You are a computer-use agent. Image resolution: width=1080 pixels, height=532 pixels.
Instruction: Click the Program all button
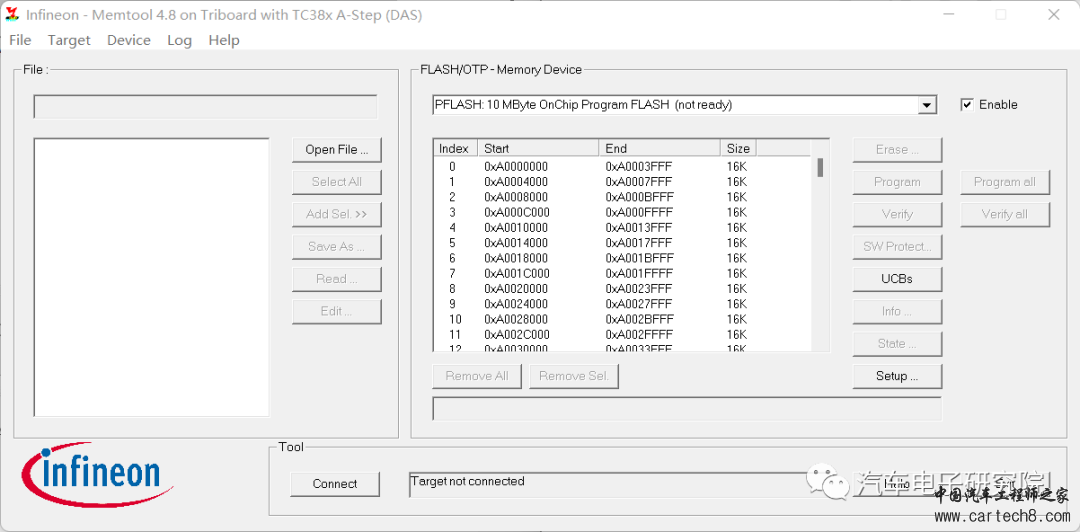(1005, 182)
